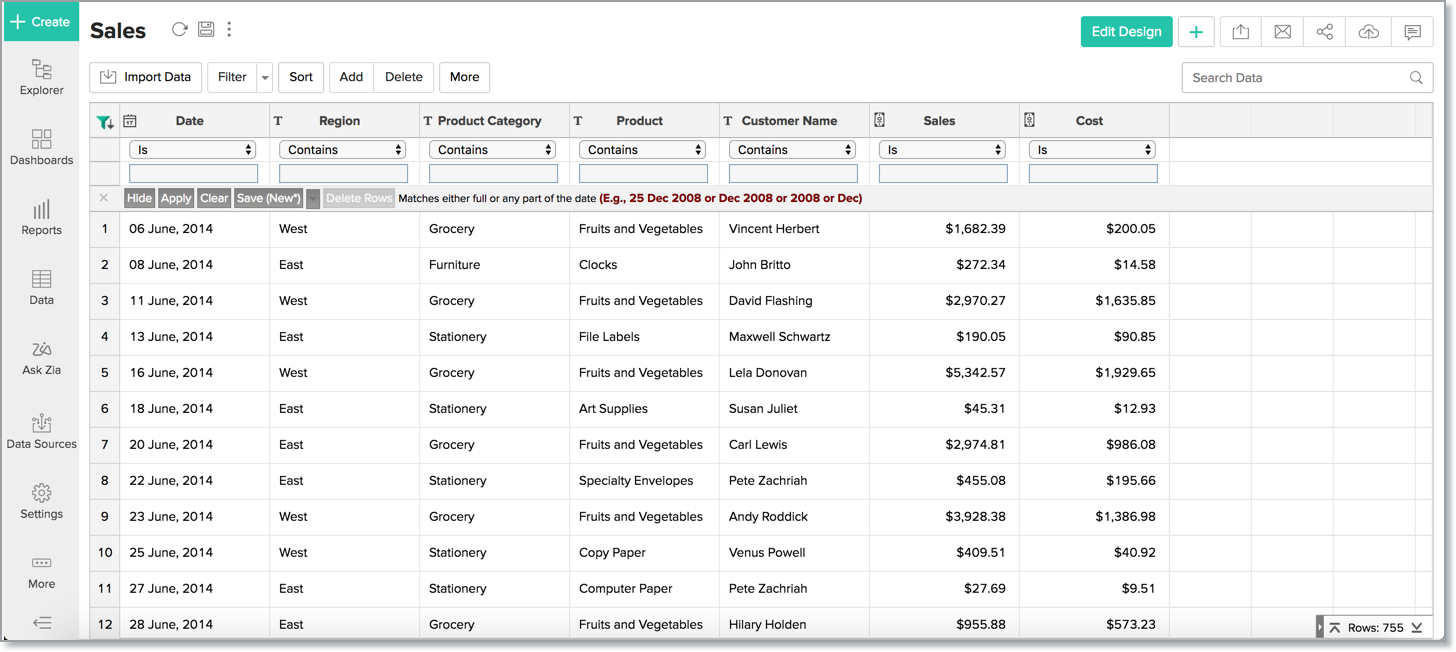This screenshot has width=1456, height=652.
Task: Click the Search Data input field
Action: pos(1297,77)
